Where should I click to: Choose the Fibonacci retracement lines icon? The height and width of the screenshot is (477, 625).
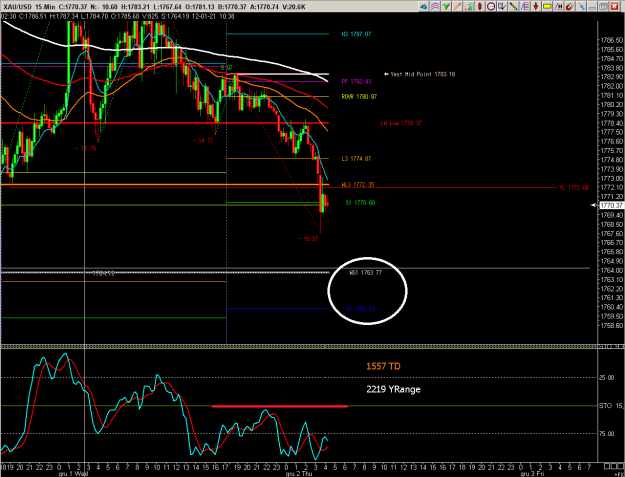coord(525,6)
